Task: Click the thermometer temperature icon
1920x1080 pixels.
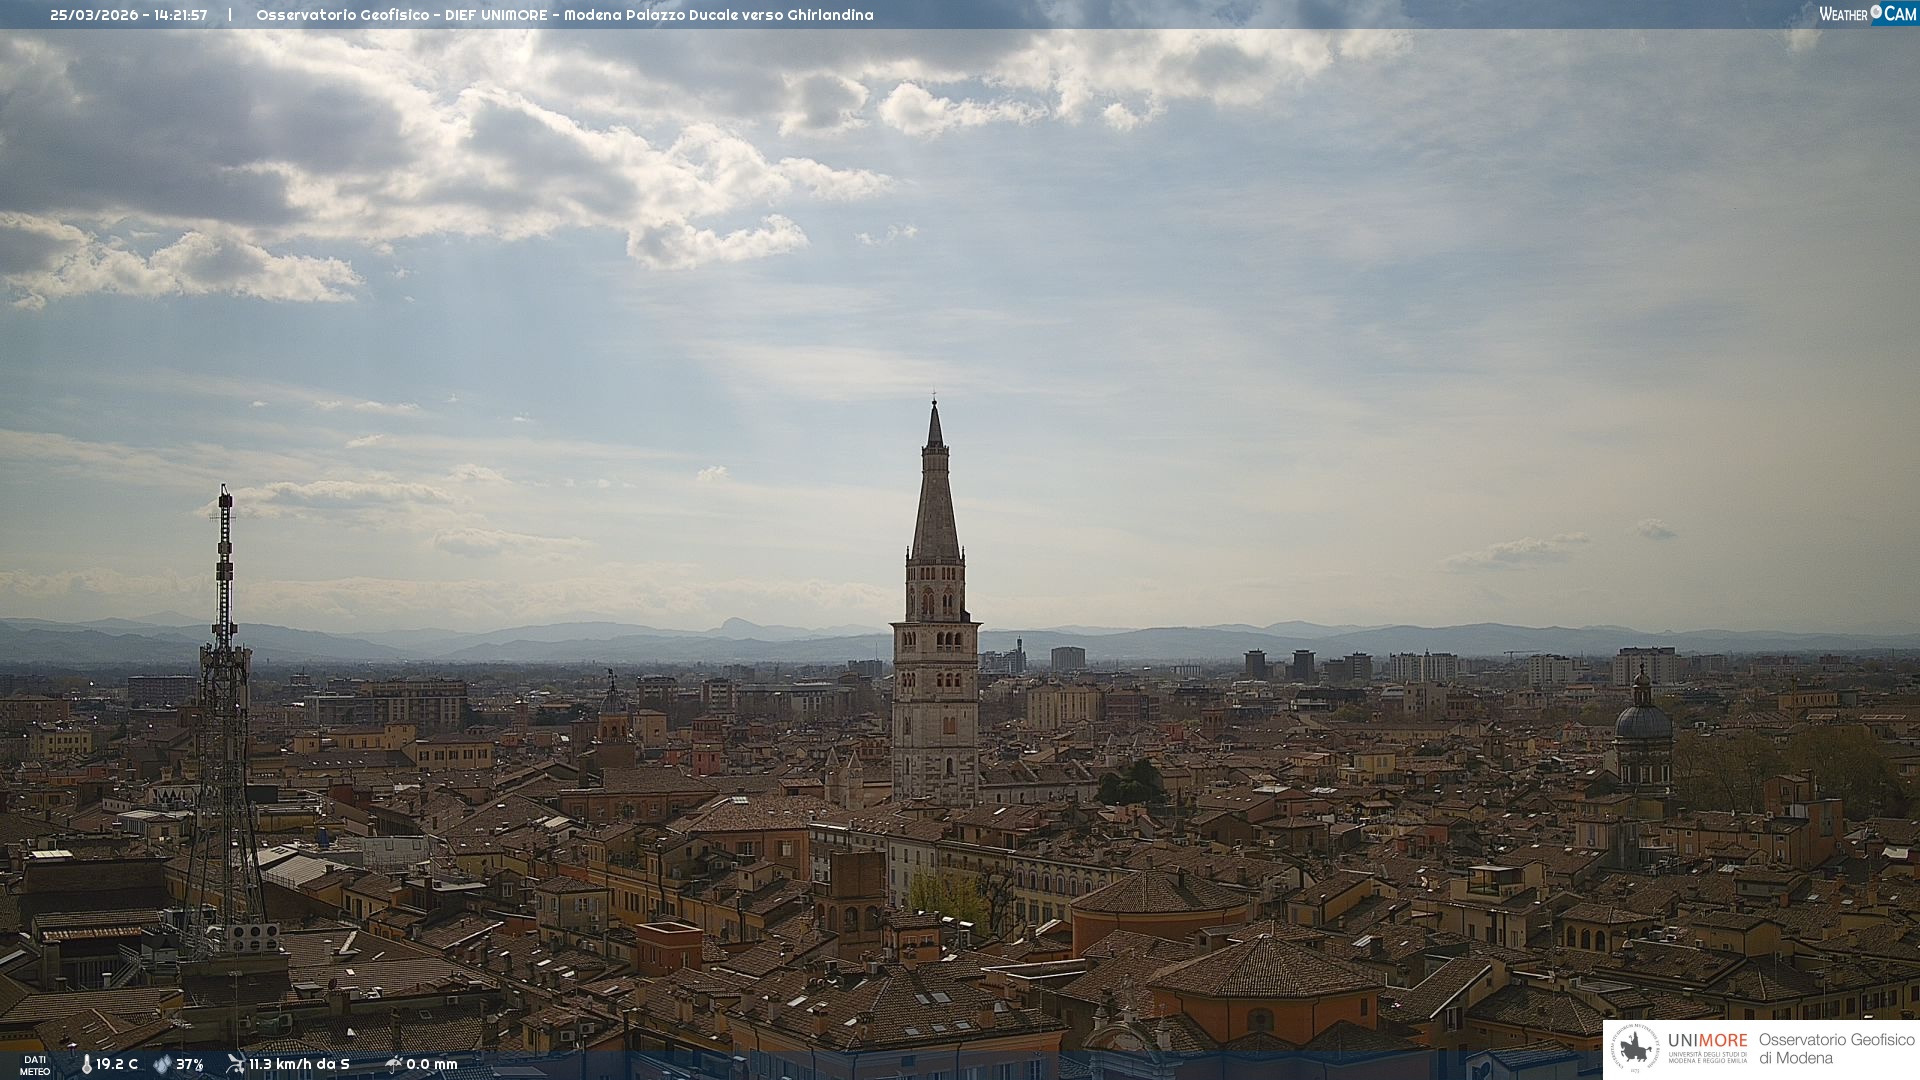Action: point(86,1064)
